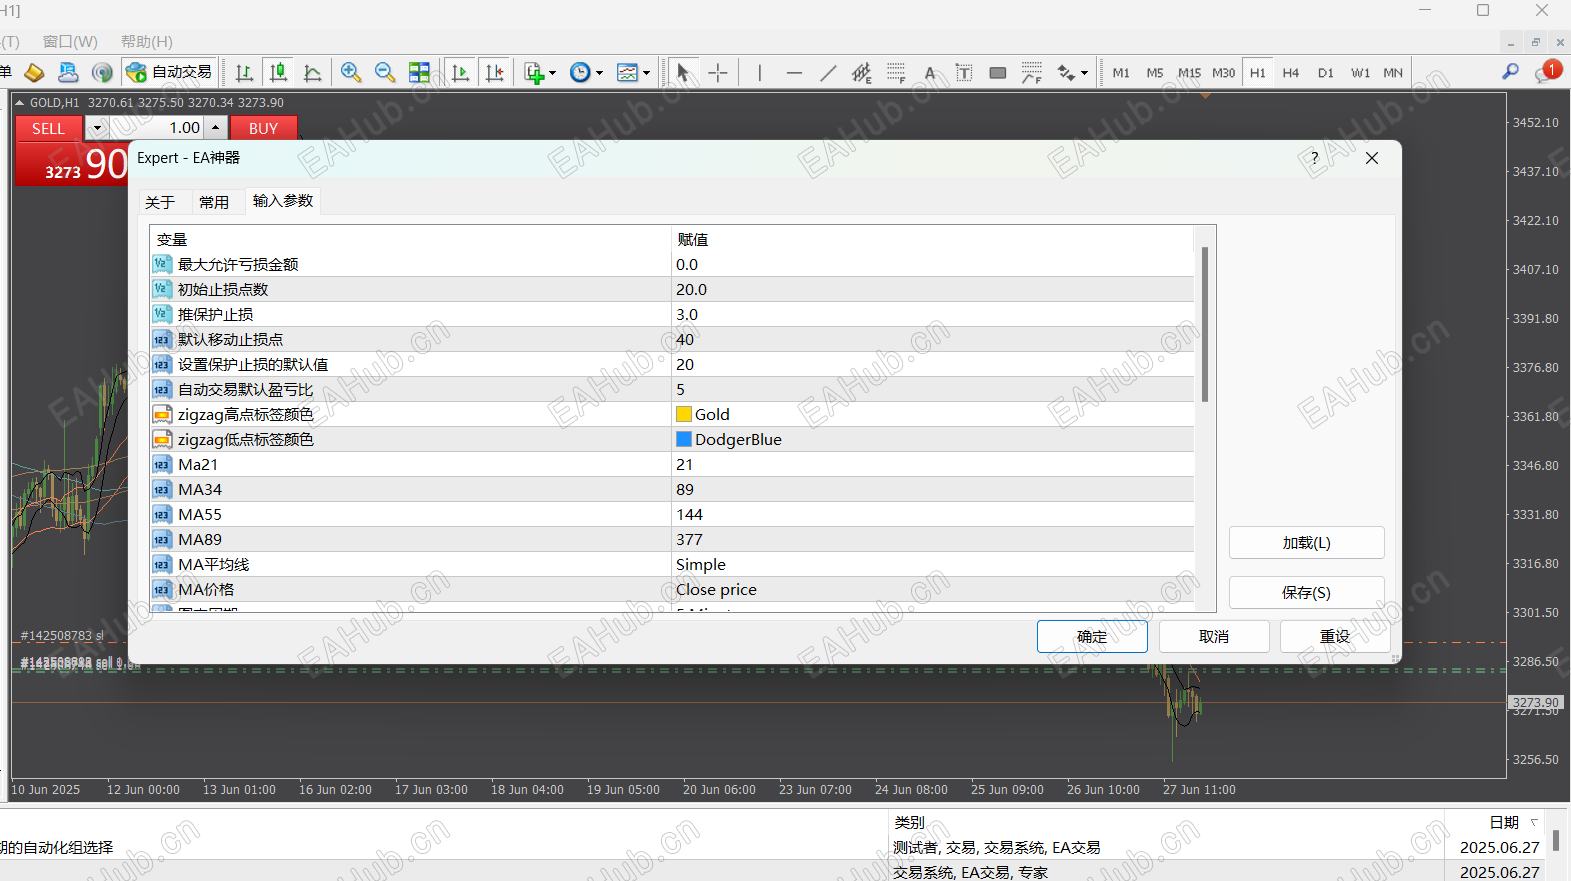Viewport: 1571px width, 881px height.
Task: Switch chart to bar chart type
Action: (x=244, y=72)
